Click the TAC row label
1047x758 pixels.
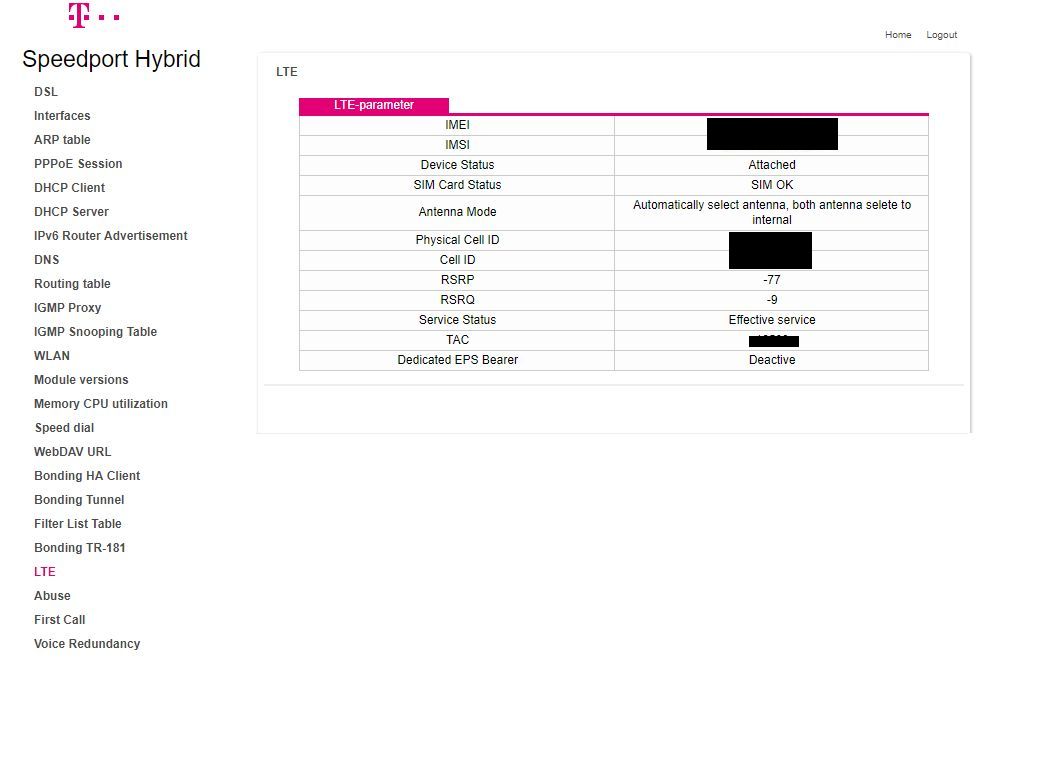point(457,341)
